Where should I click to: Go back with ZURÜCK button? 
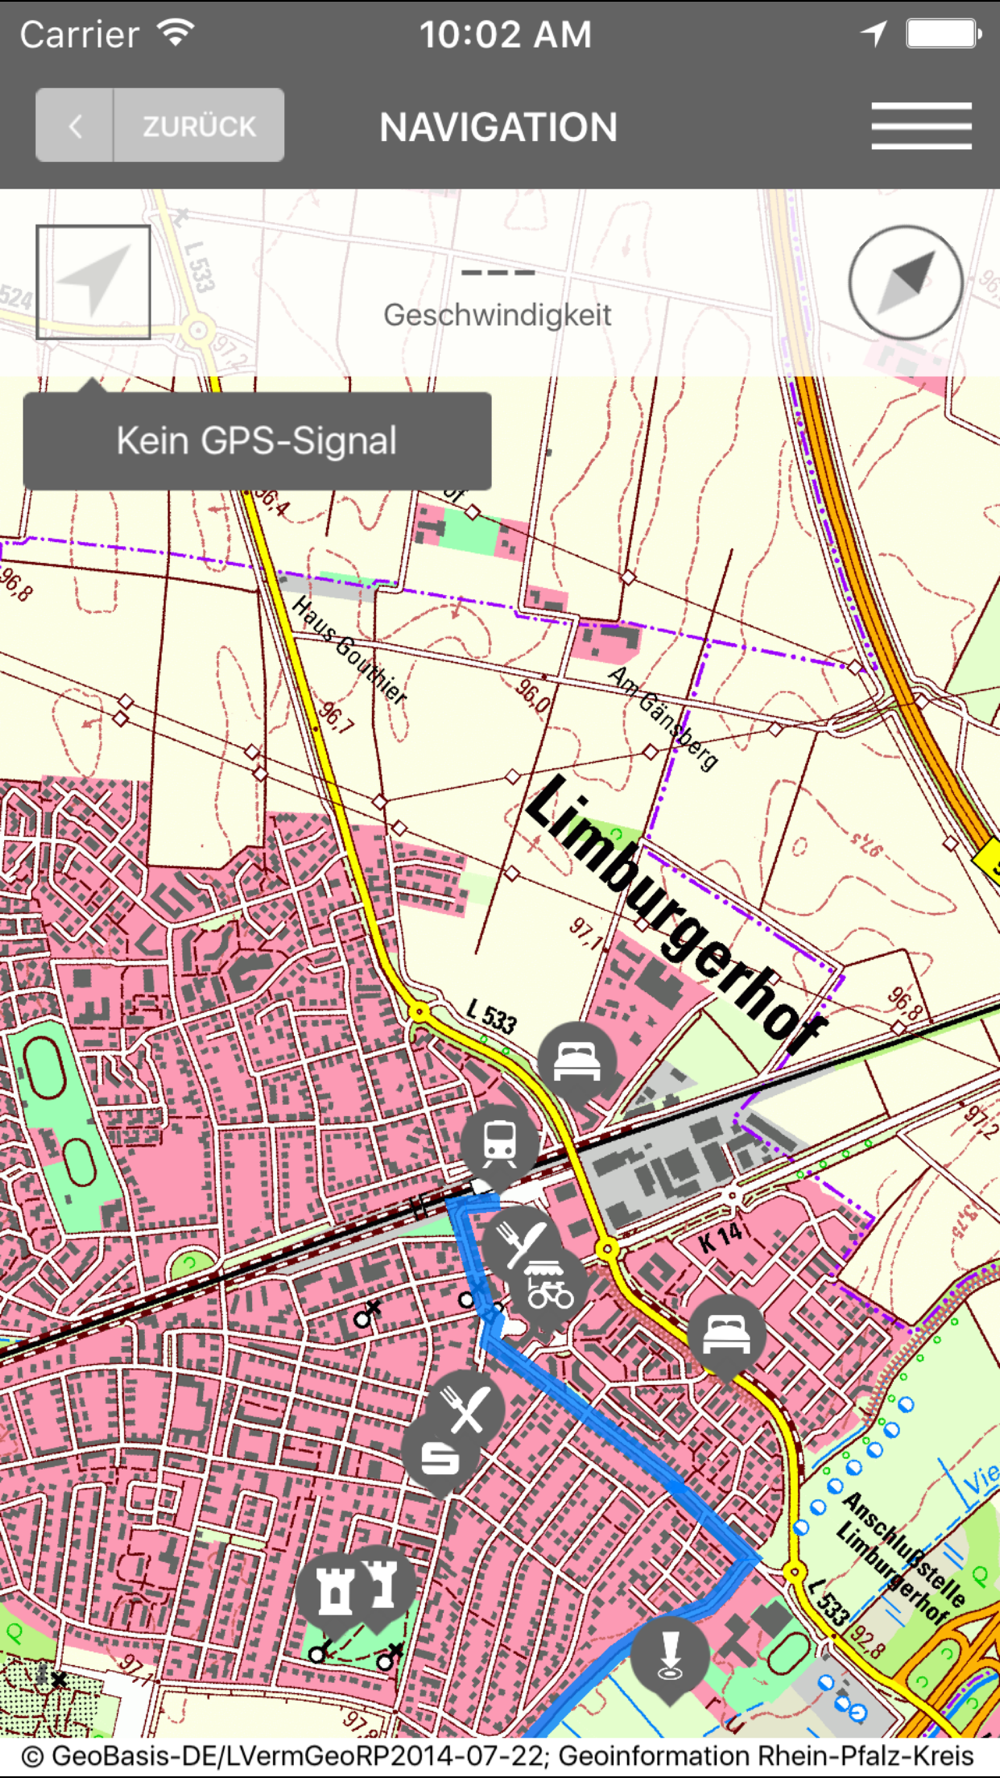(x=199, y=126)
